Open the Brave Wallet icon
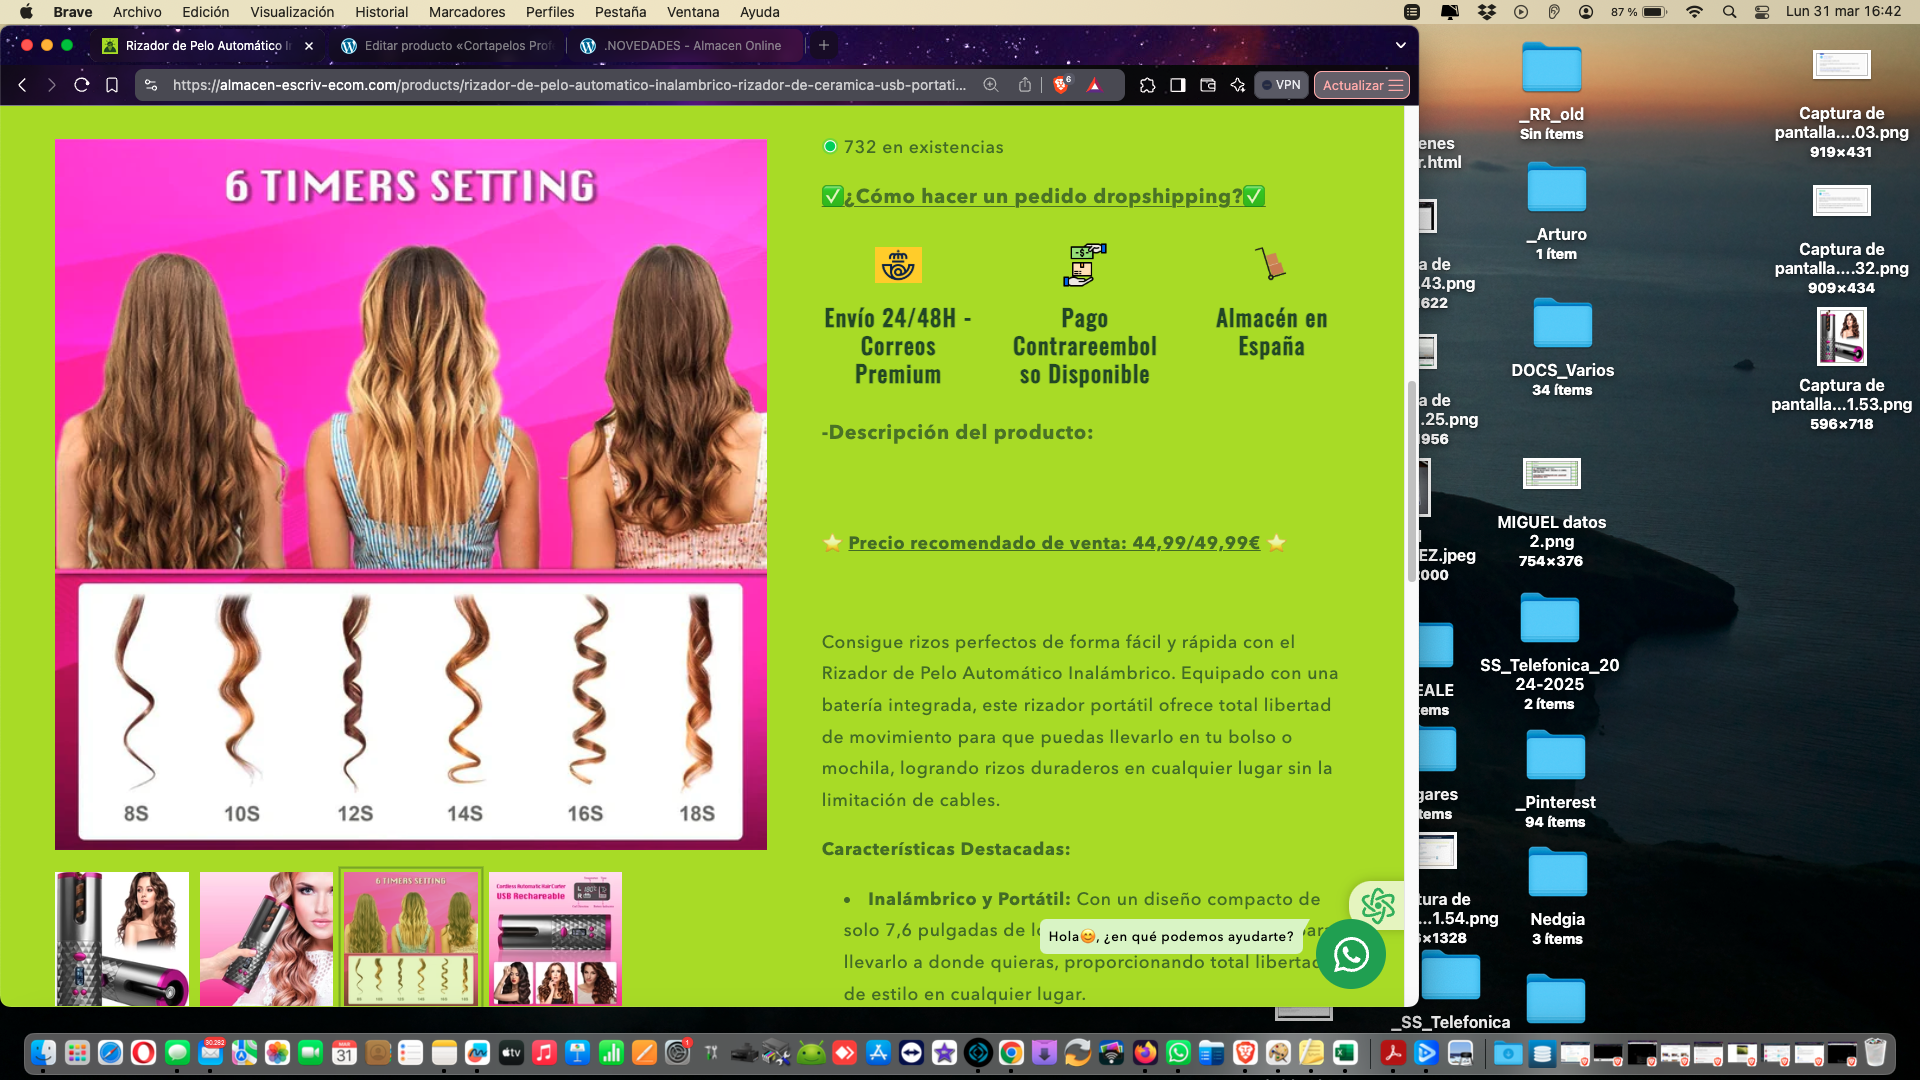 point(1208,85)
